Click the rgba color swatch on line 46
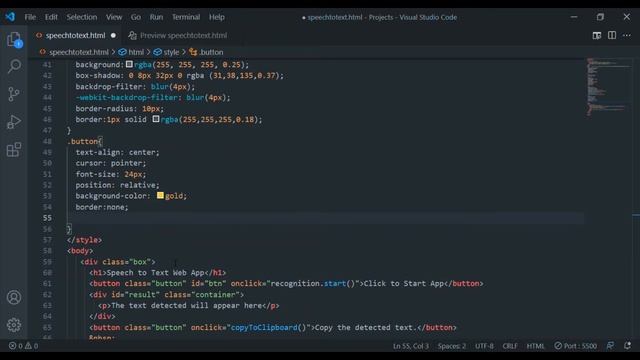The height and width of the screenshot is (360, 640). pyautogui.click(x=156, y=119)
